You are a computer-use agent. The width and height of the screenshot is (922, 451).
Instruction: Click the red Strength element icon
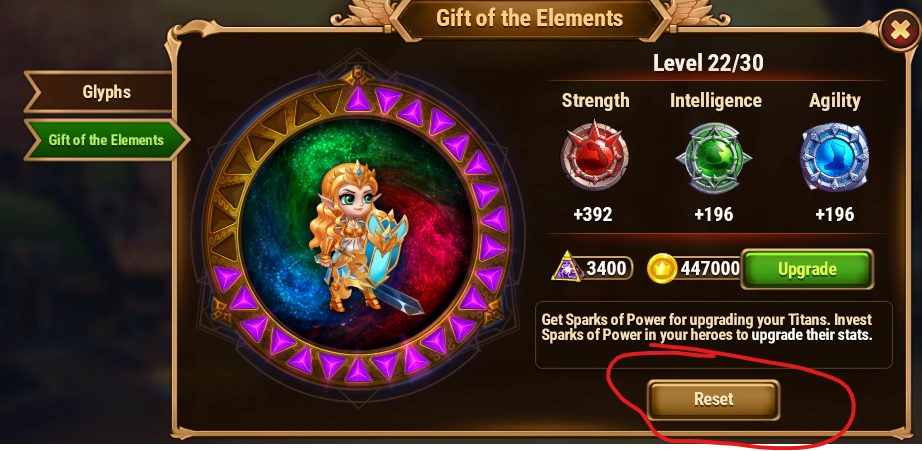tap(594, 156)
